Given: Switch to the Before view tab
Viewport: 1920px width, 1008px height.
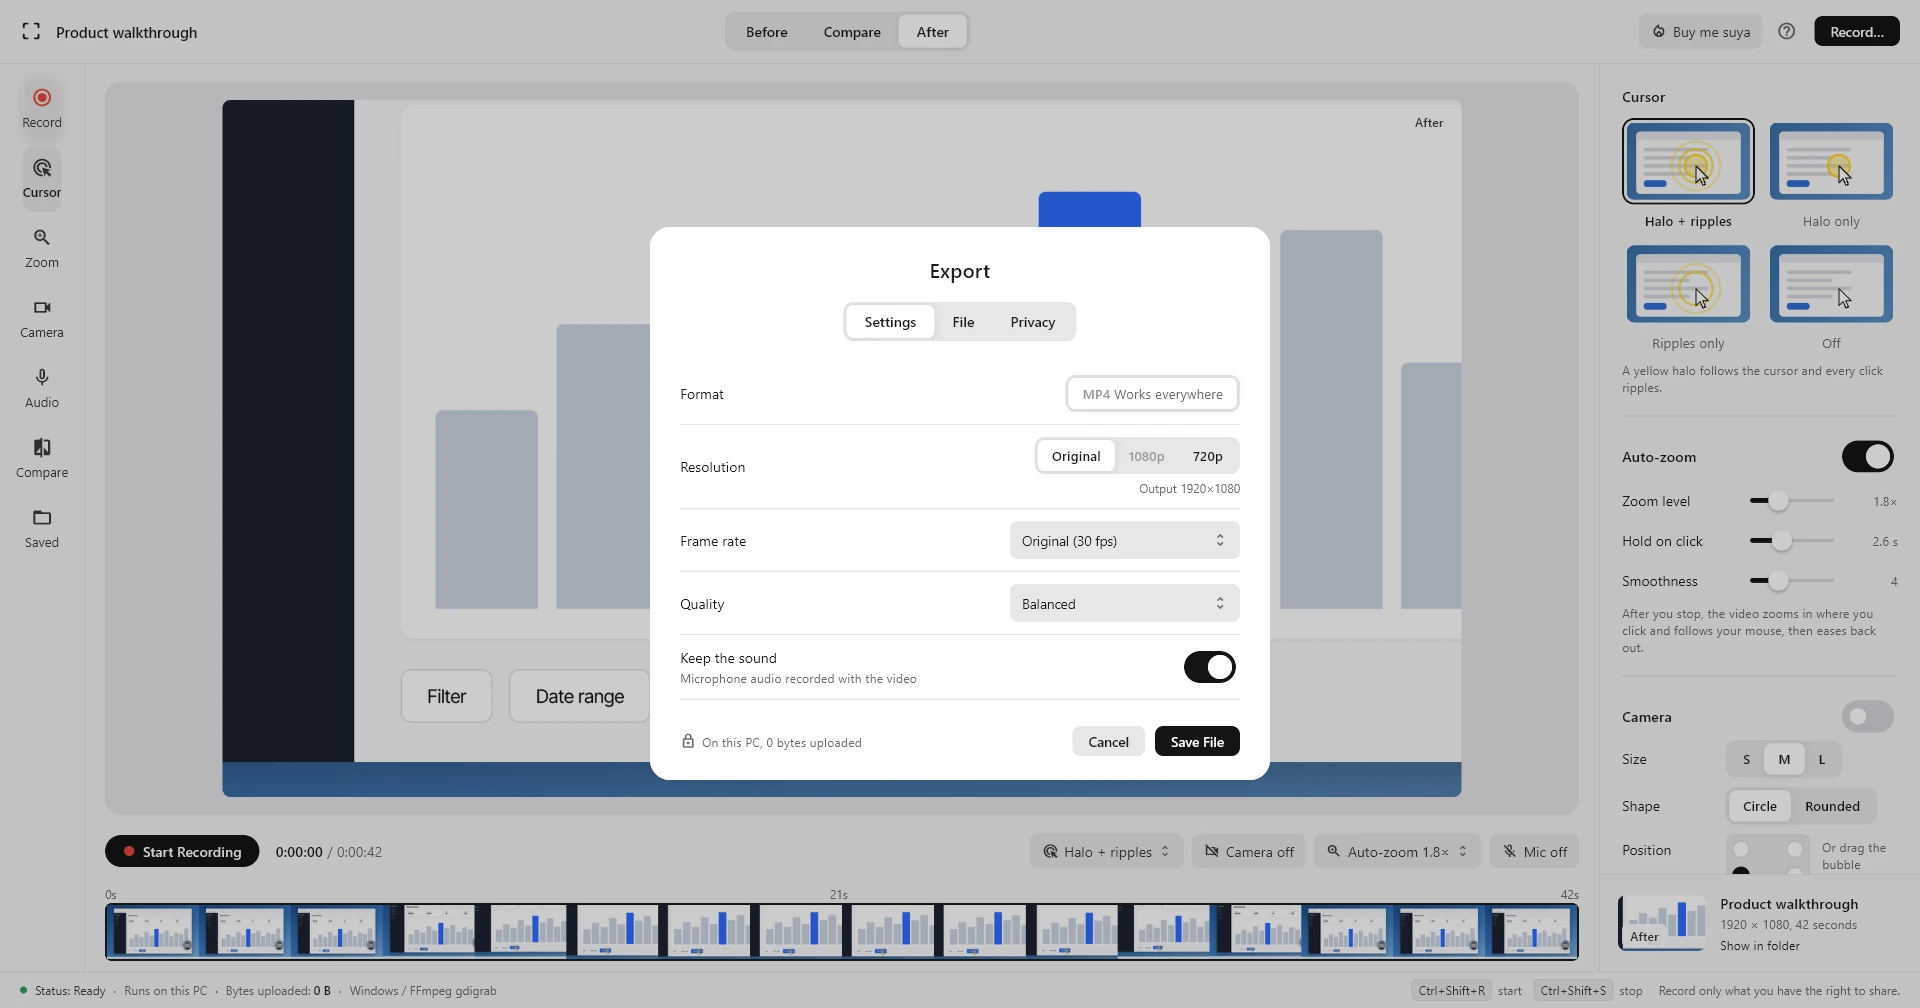Looking at the screenshot, I should coord(767,32).
